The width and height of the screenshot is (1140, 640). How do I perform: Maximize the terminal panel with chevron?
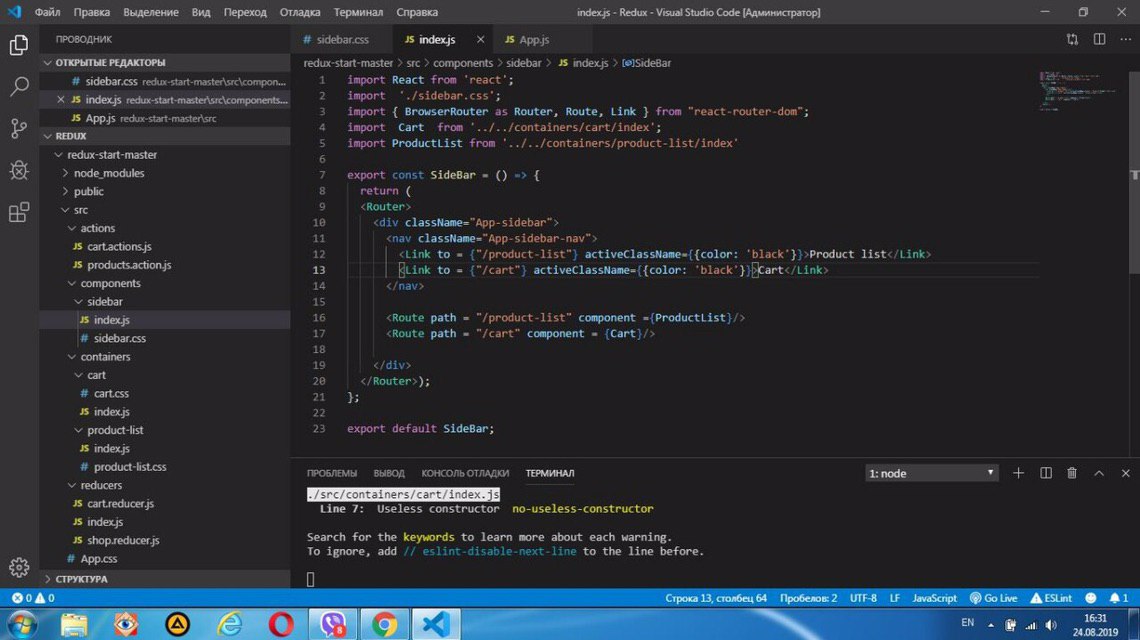coord(1099,473)
